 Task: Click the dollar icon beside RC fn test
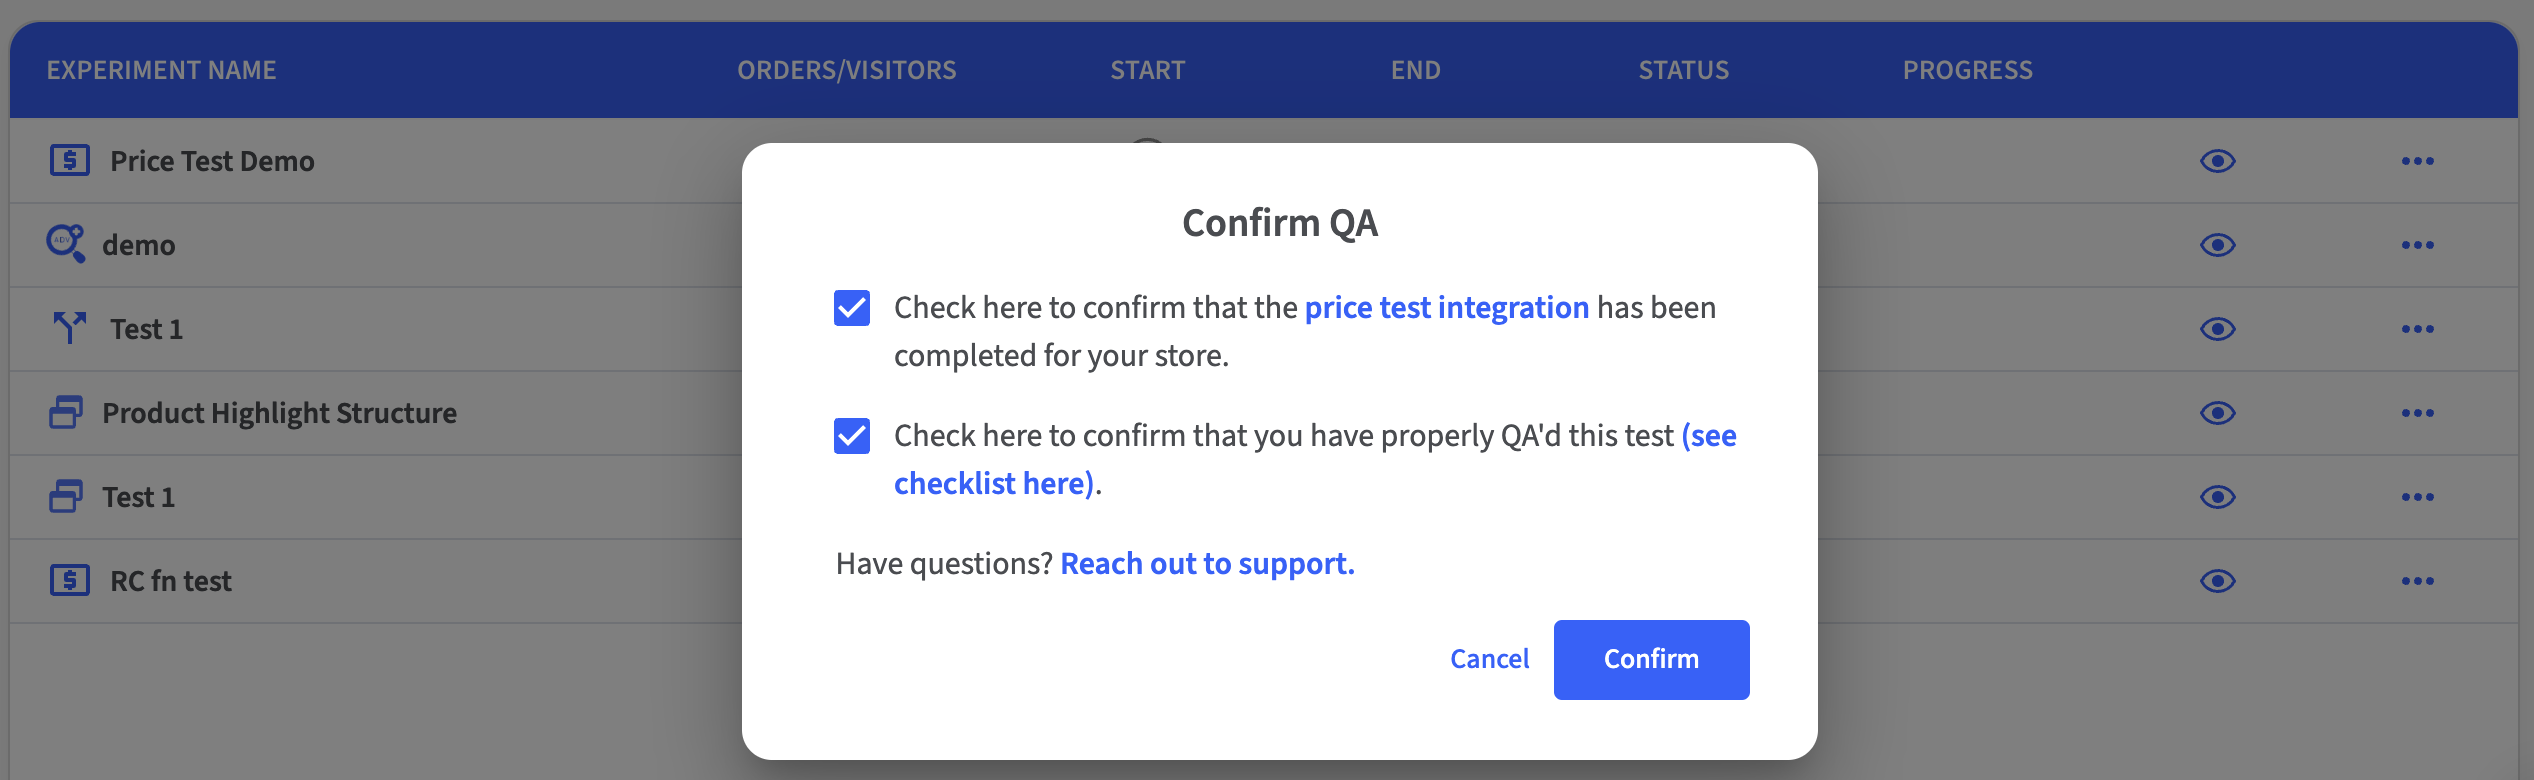(x=70, y=580)
